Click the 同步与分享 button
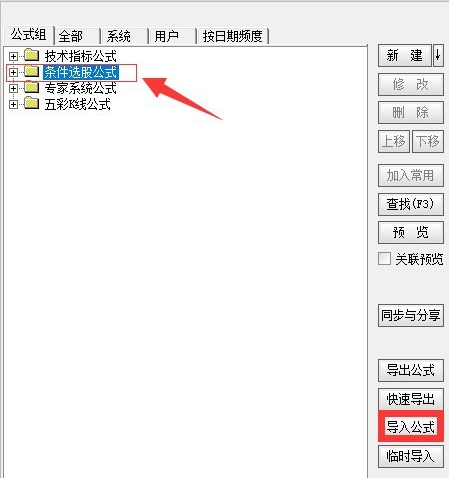Viewport: 449px width, 478px height. [x=411, y=315]
